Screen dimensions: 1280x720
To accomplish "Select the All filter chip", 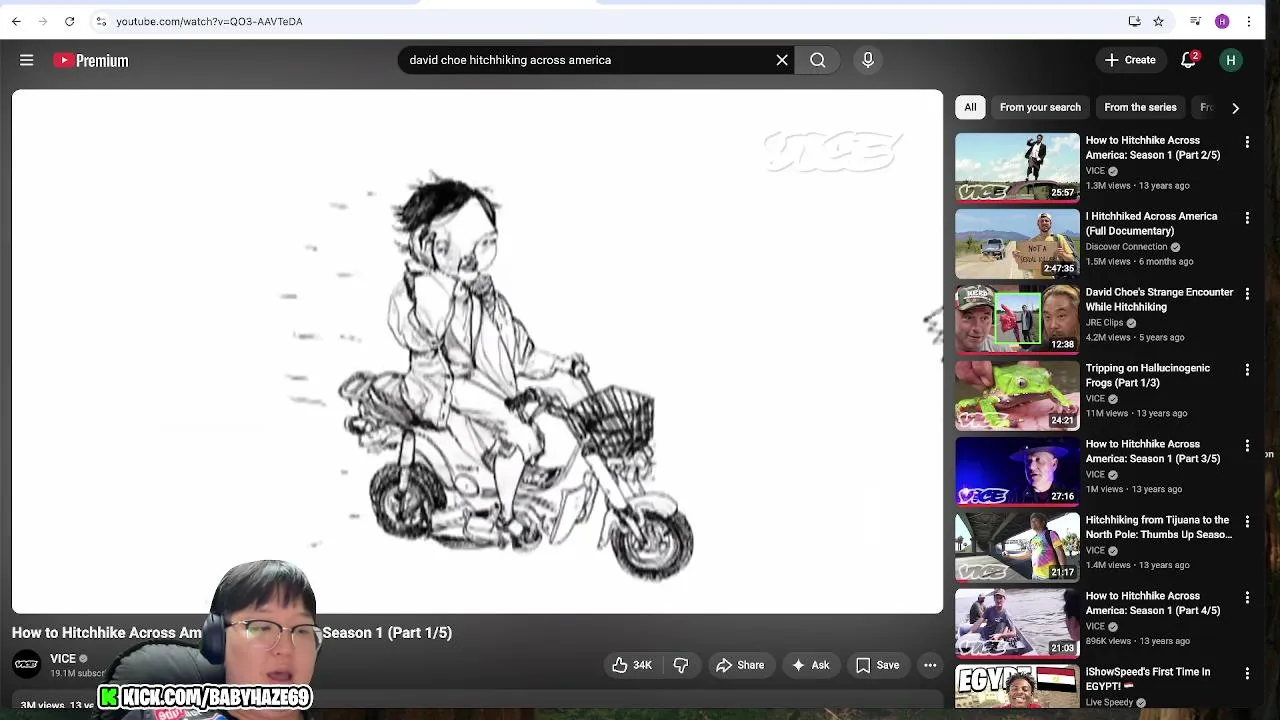I will (970, 107).
